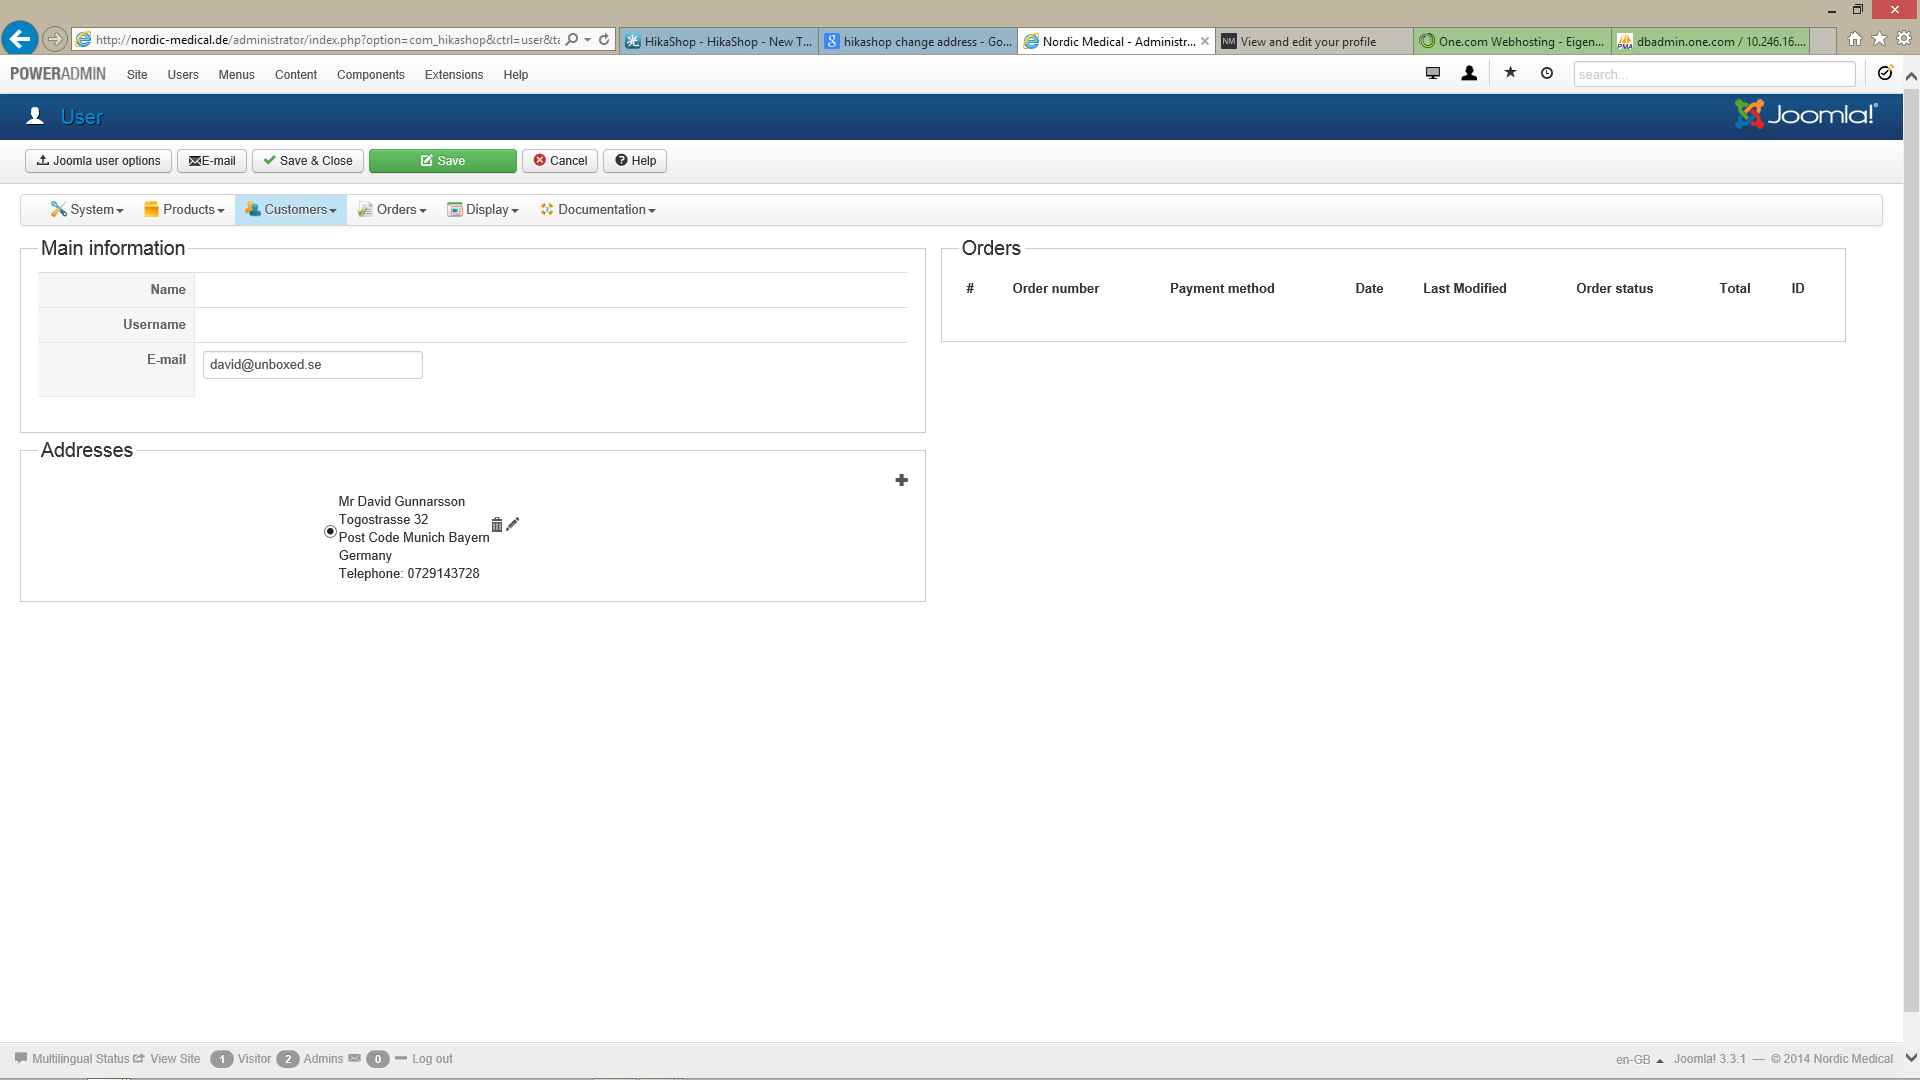Click the green Save button
This screenshot has width=1920, height=1080.
[x=442, y=161]
